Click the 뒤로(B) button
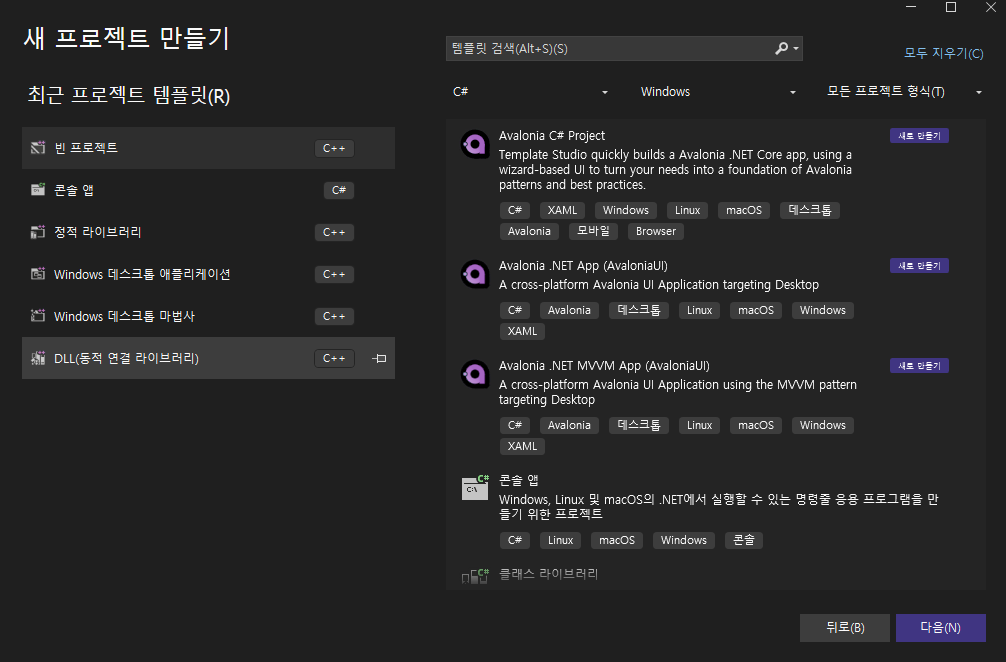The width and height of the screenshot is (1006, 662). click(x=844, y=627)
